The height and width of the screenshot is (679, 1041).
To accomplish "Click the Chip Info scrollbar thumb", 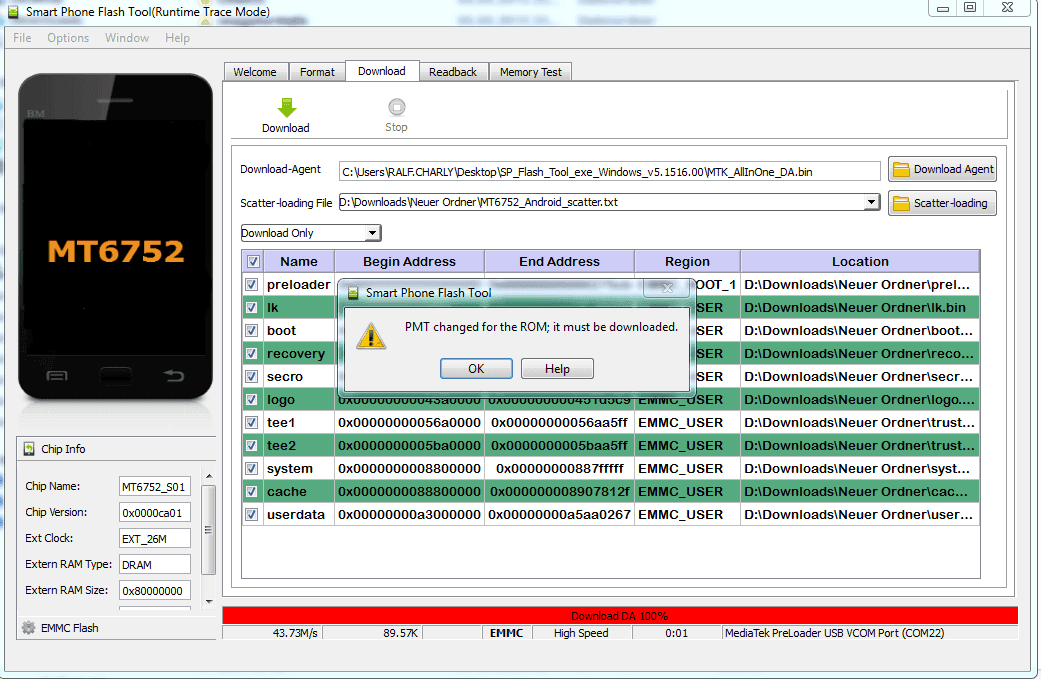I will [208, 530].
